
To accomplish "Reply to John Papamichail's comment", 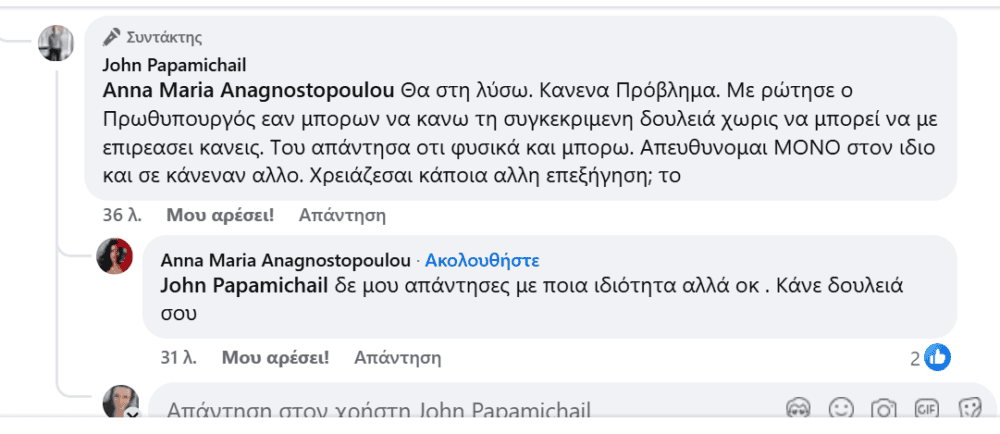I will point(342,215).
